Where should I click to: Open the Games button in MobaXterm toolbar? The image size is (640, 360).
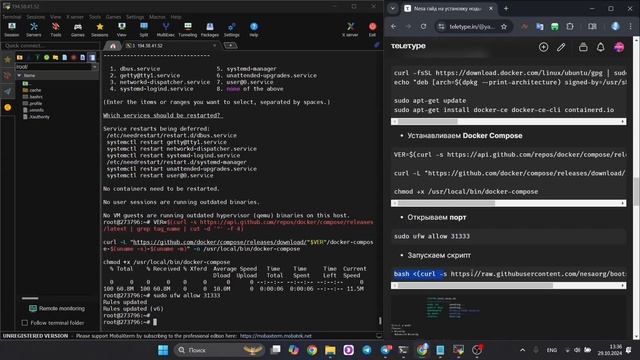click(78, 29)
